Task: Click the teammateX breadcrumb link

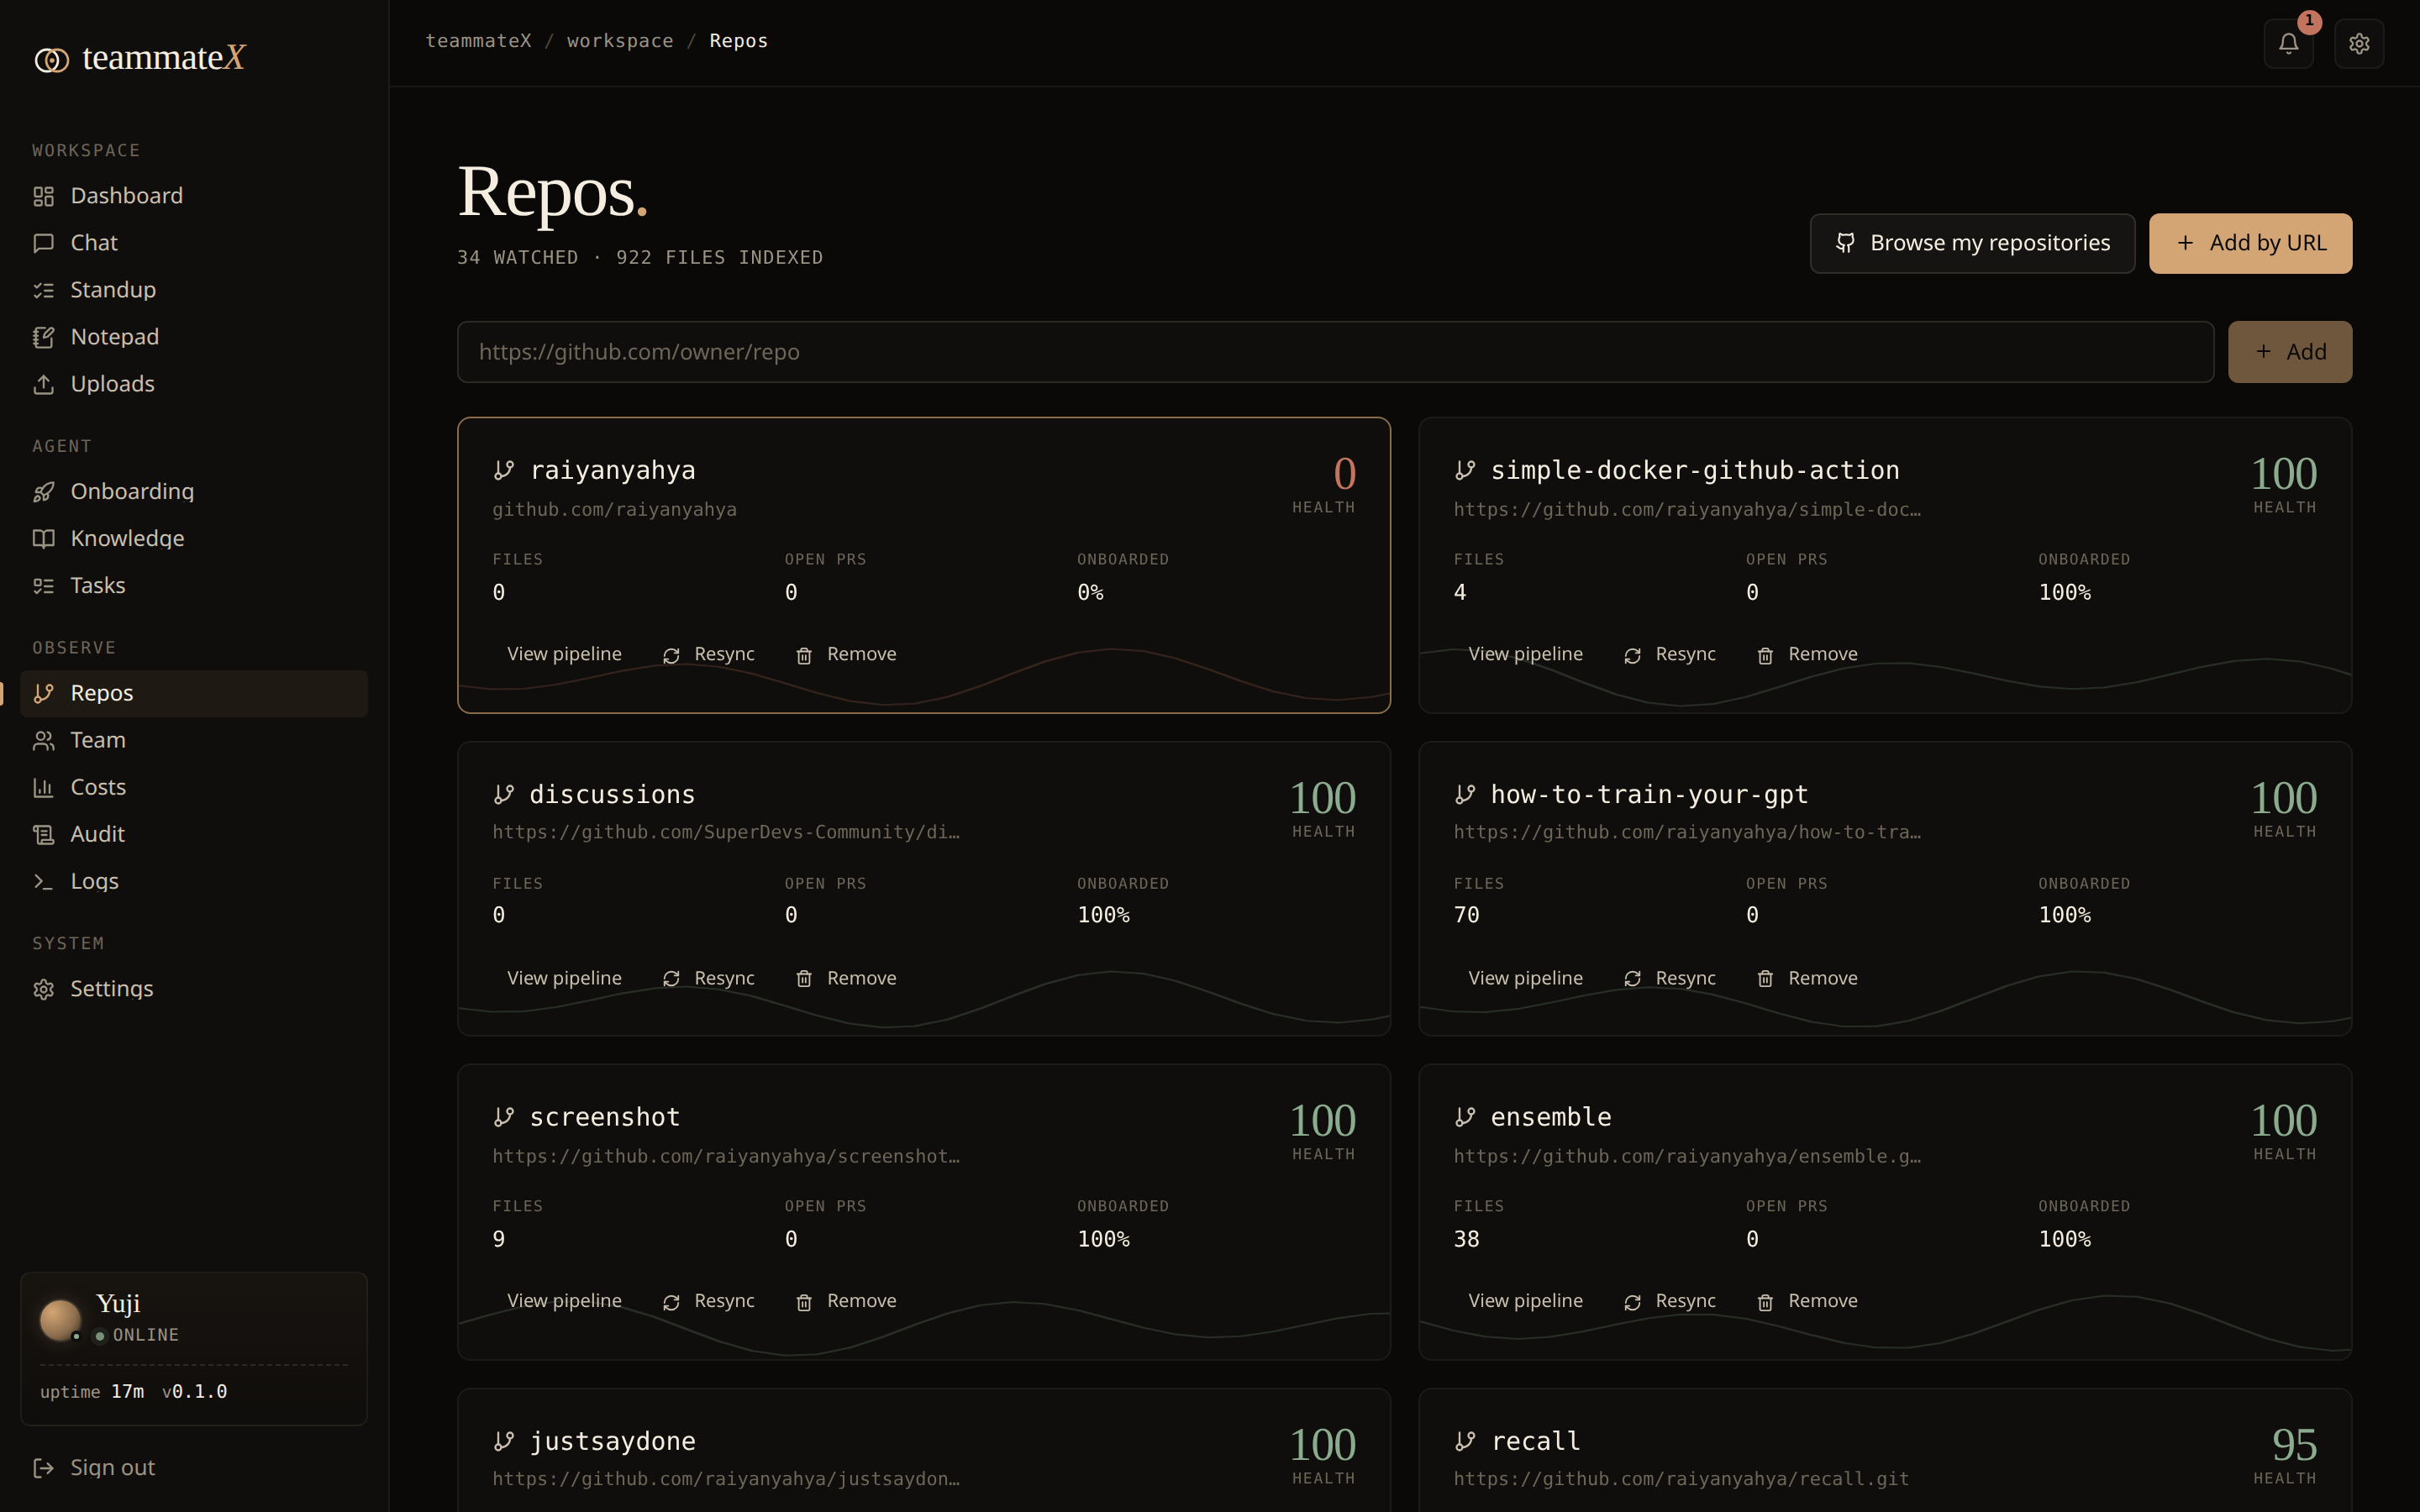Action: tap(478, 41)
